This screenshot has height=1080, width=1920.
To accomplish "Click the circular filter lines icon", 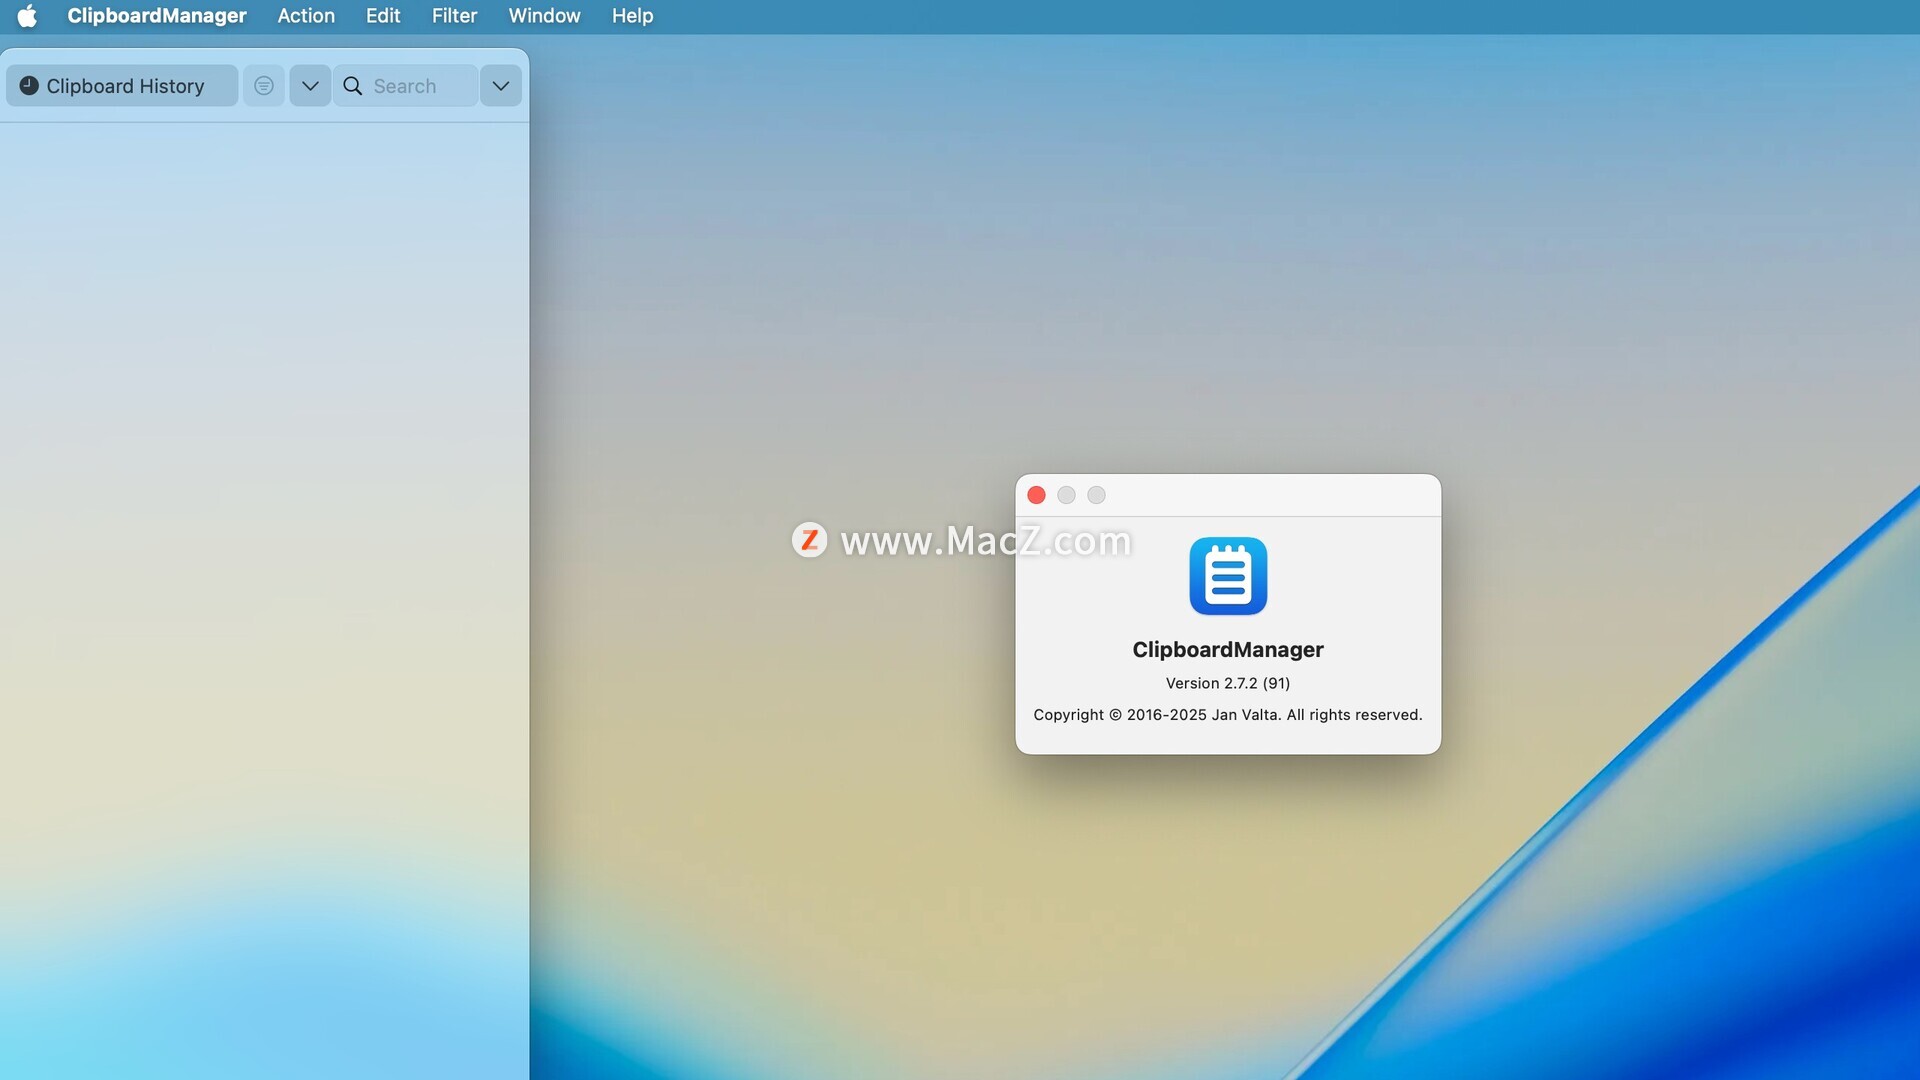I will pyautogui.click(x=264, y=86).
